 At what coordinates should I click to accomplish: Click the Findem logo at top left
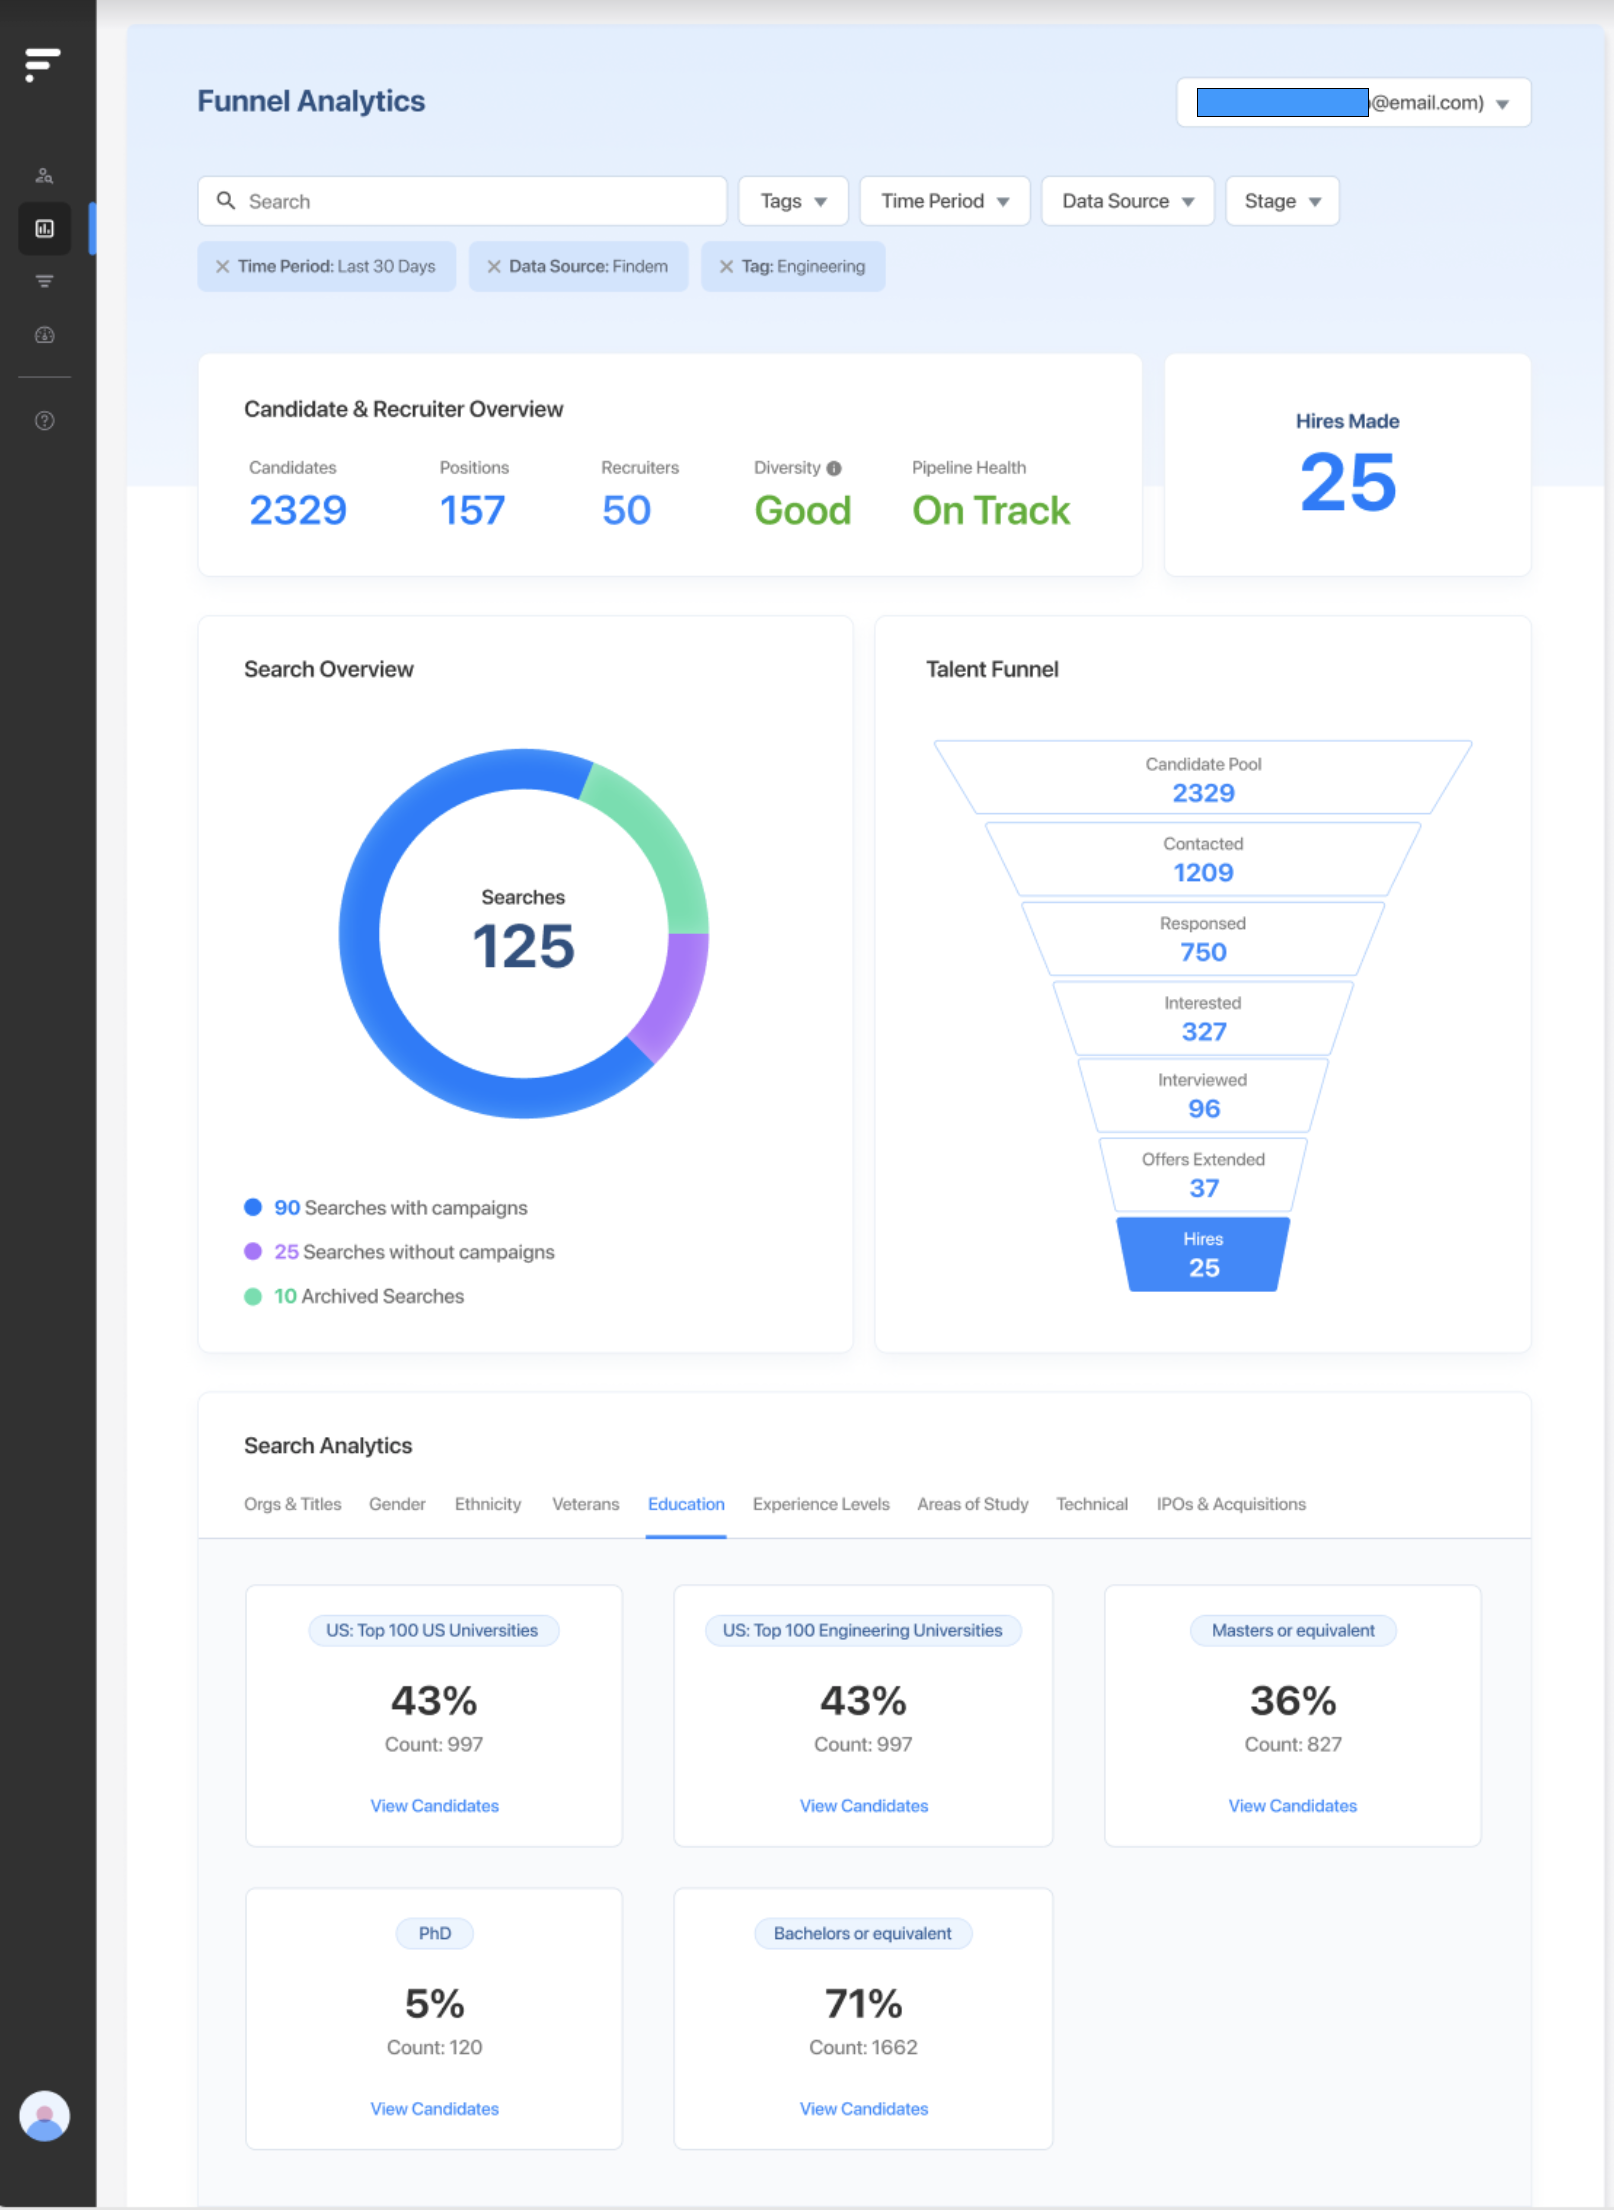pyautogui.click(x=44, y=63)
